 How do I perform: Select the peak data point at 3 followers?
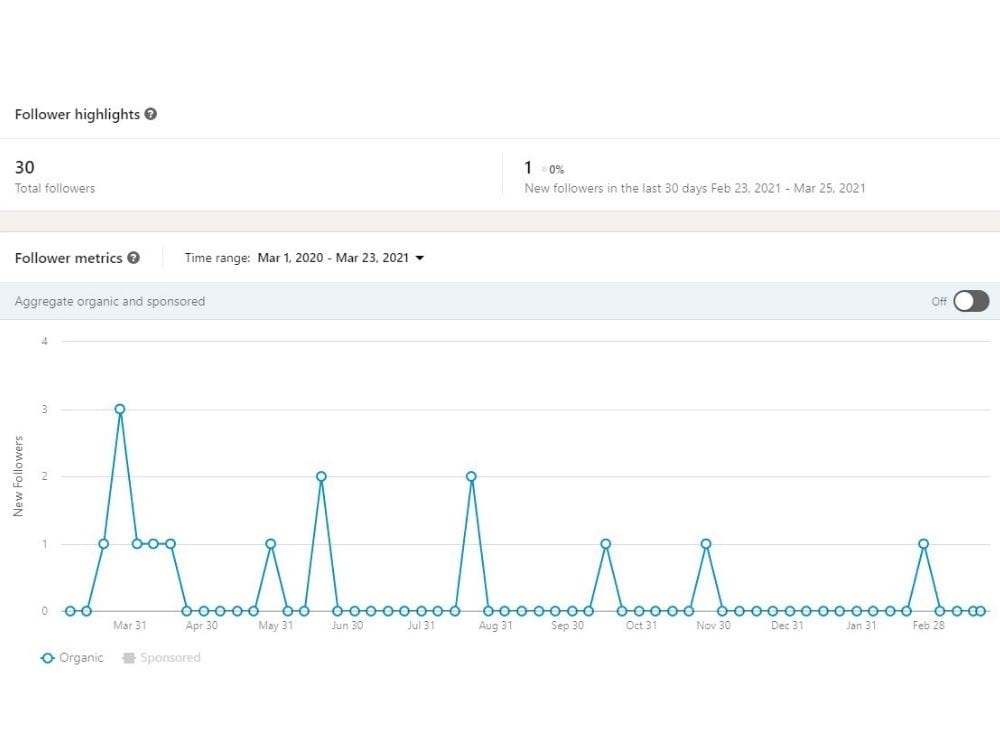pos(120,409)
